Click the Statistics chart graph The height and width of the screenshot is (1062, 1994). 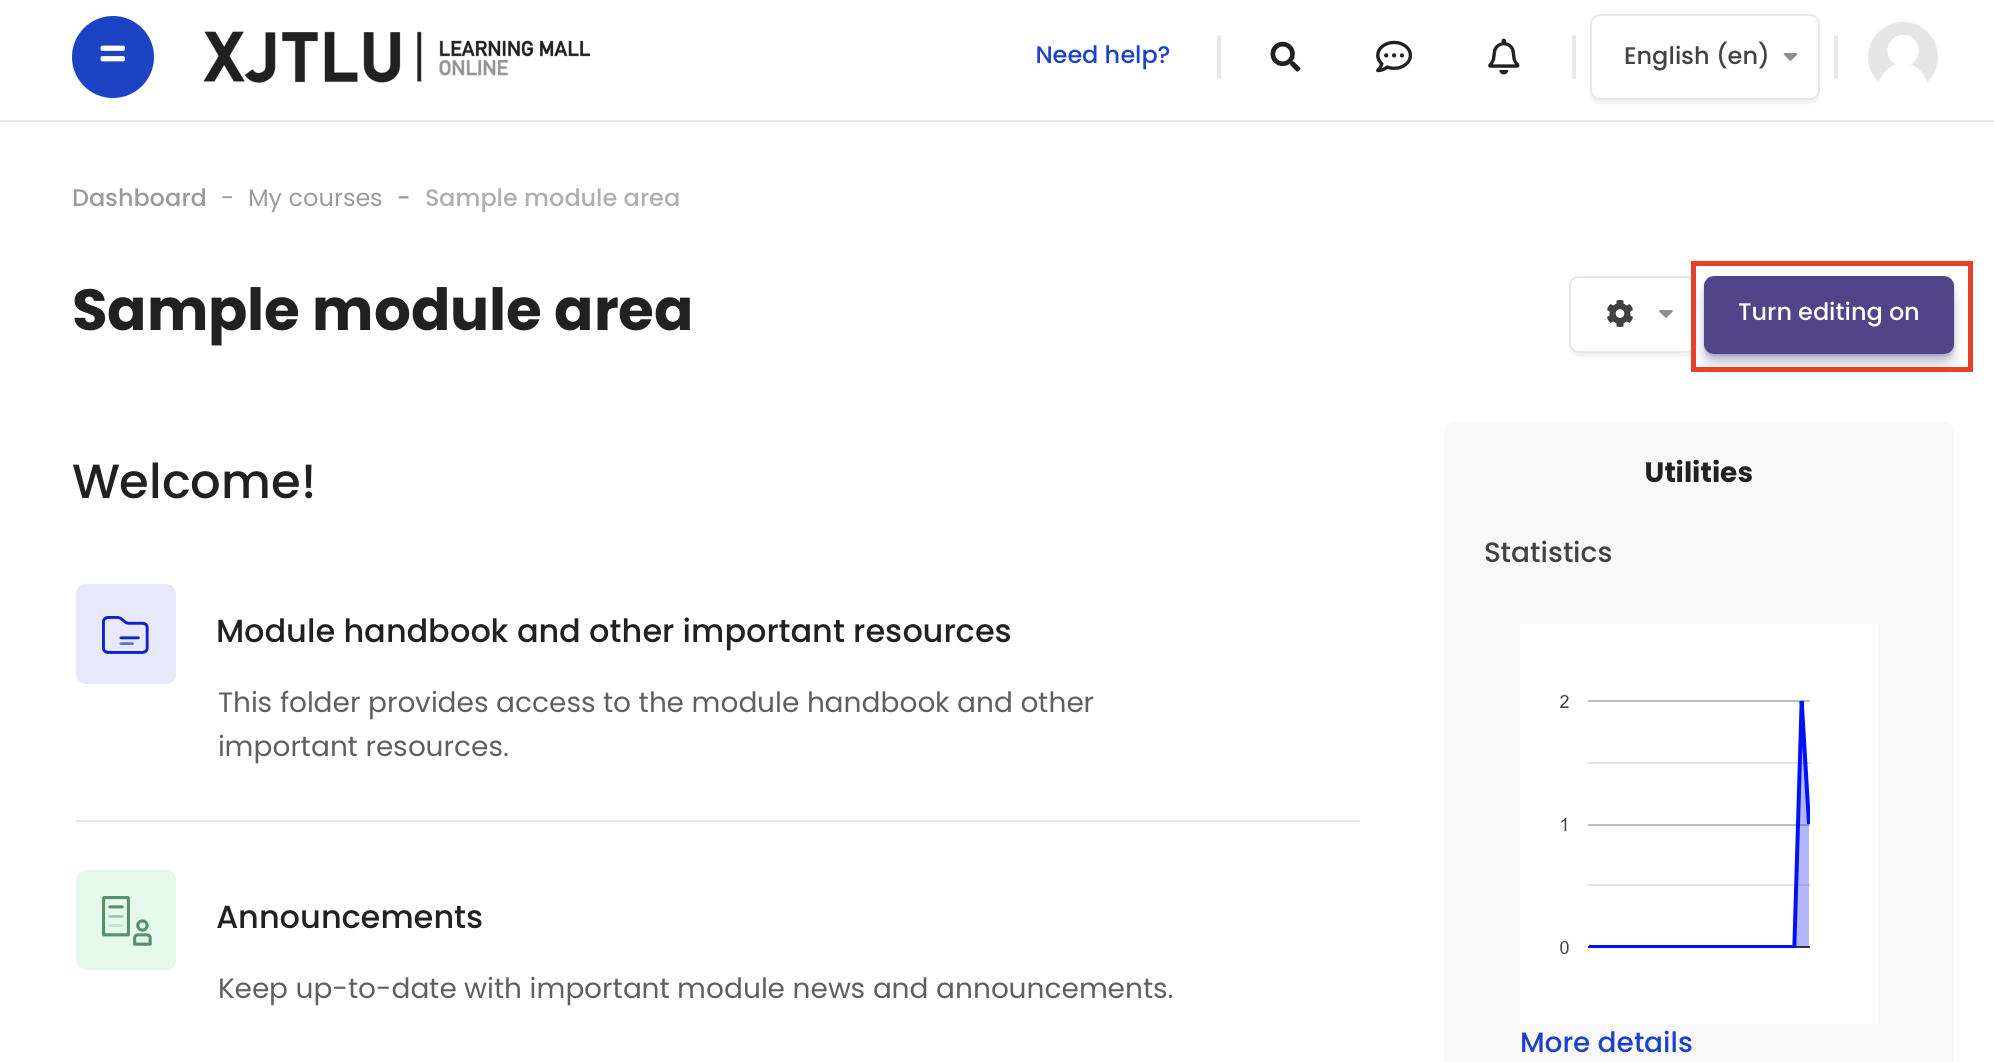tap(1699, 824)
